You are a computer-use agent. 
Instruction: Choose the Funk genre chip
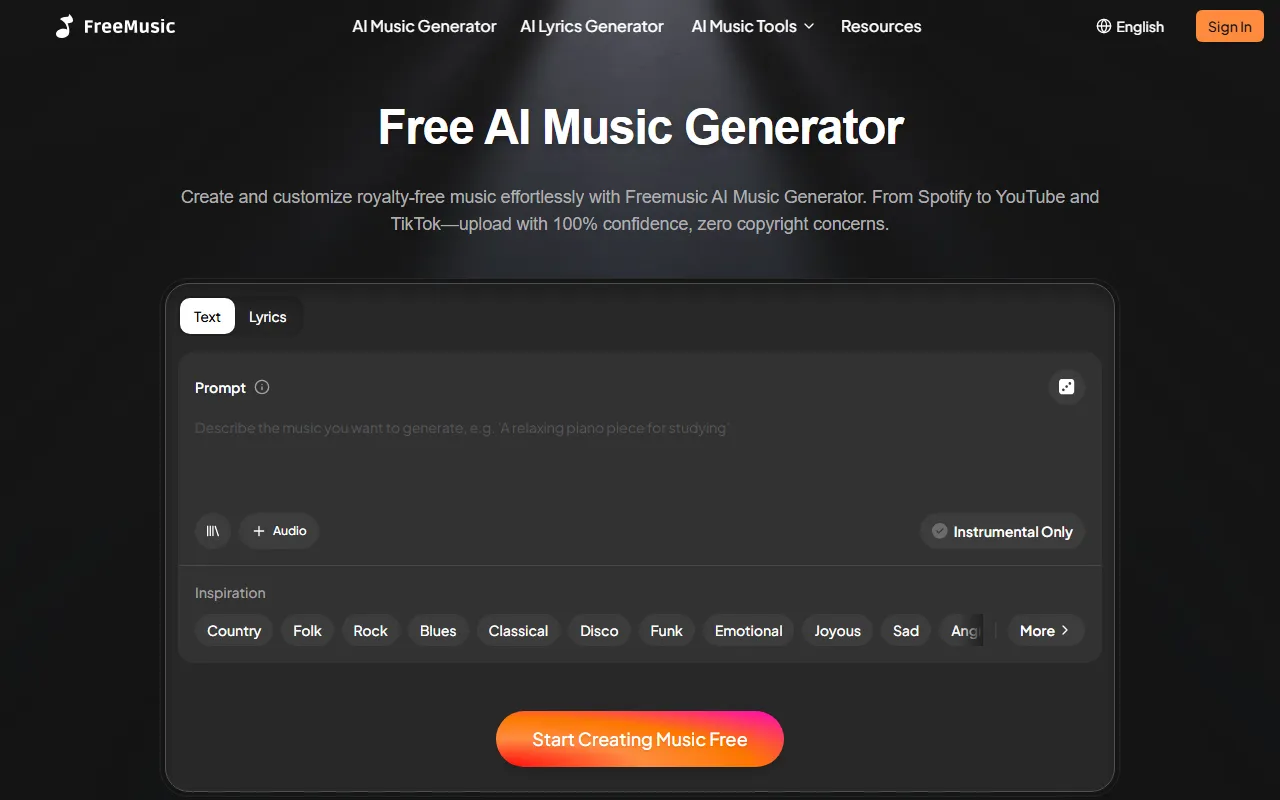[666, 630]
